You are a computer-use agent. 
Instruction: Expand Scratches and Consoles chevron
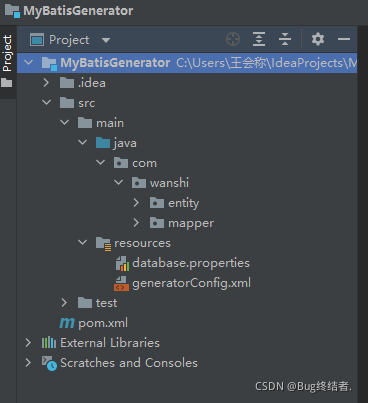point(28,362)
